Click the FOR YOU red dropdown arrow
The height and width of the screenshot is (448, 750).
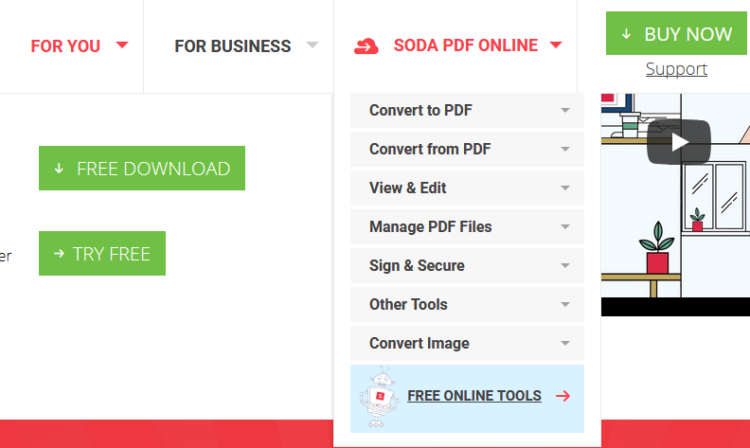point(122,45)
